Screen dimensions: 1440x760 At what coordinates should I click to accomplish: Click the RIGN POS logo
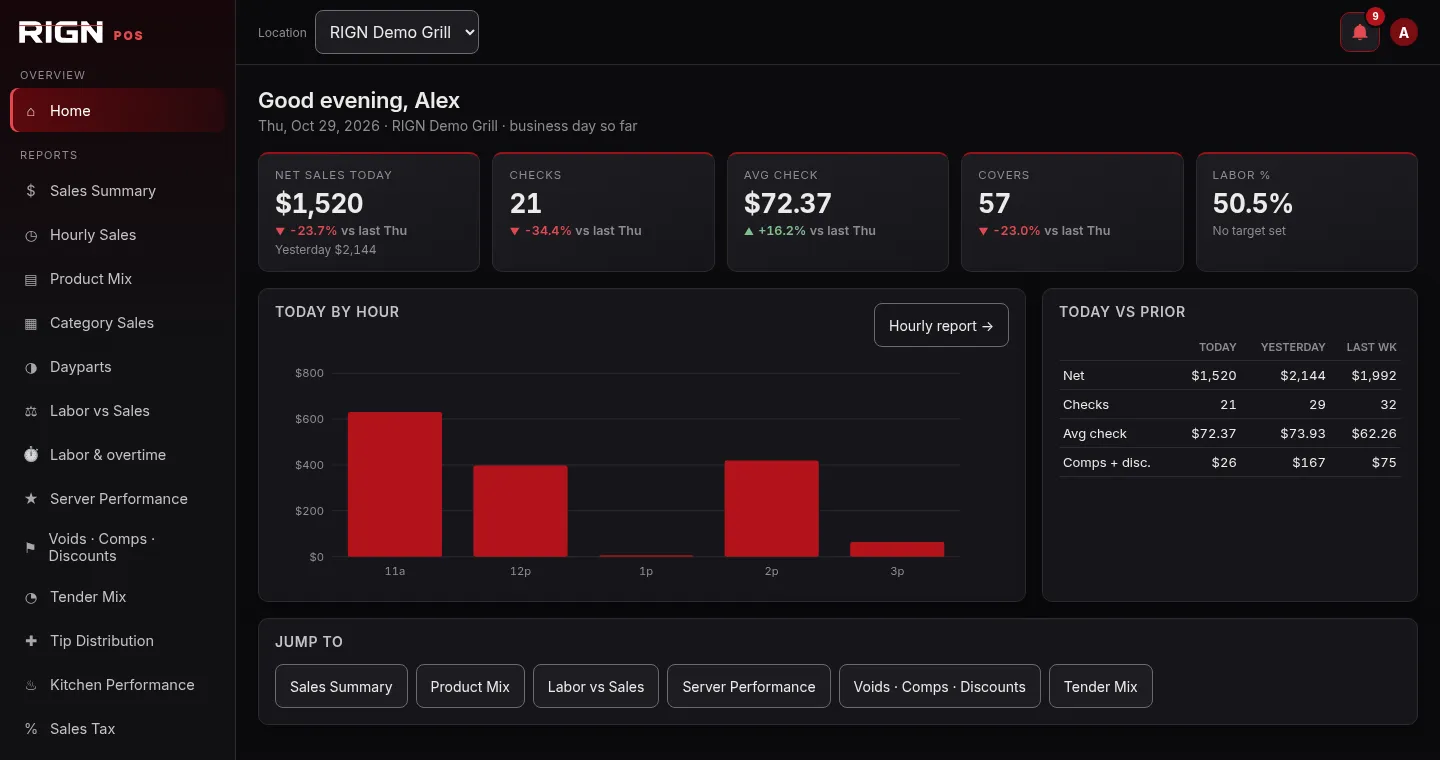coord(81,33)
